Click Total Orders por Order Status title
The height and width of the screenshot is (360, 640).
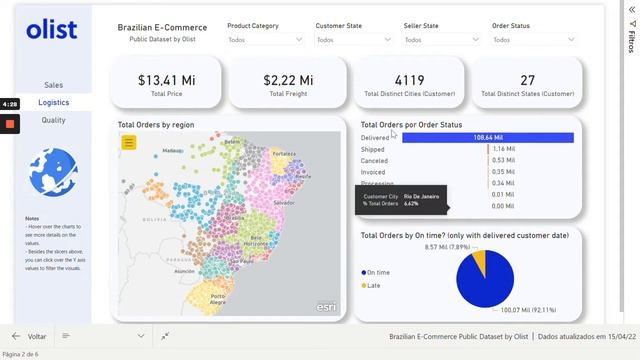(411, 125)
